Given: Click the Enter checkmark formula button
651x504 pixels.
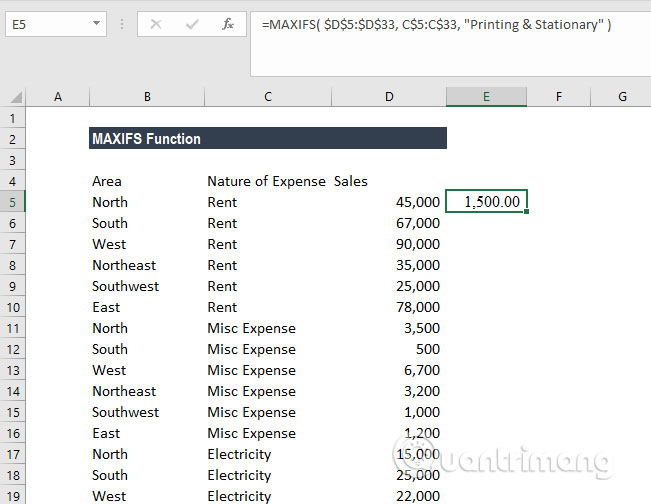Looking at the screenshot, I should [x=192, y=24].
